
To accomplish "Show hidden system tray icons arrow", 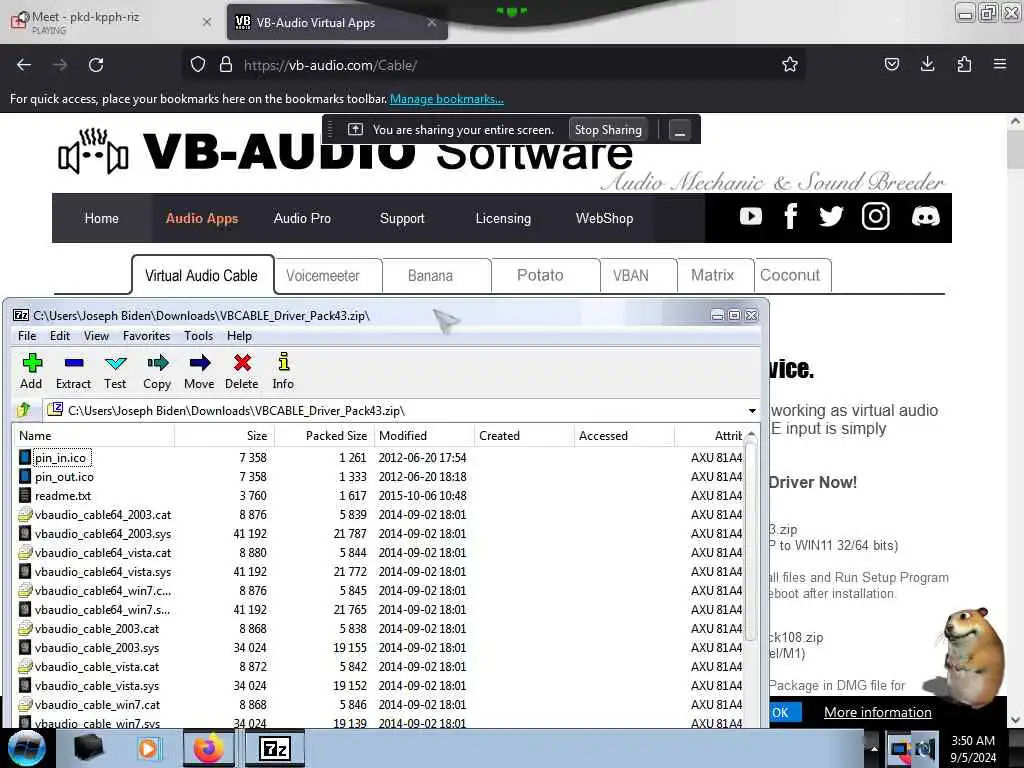I will click(874, 748).
